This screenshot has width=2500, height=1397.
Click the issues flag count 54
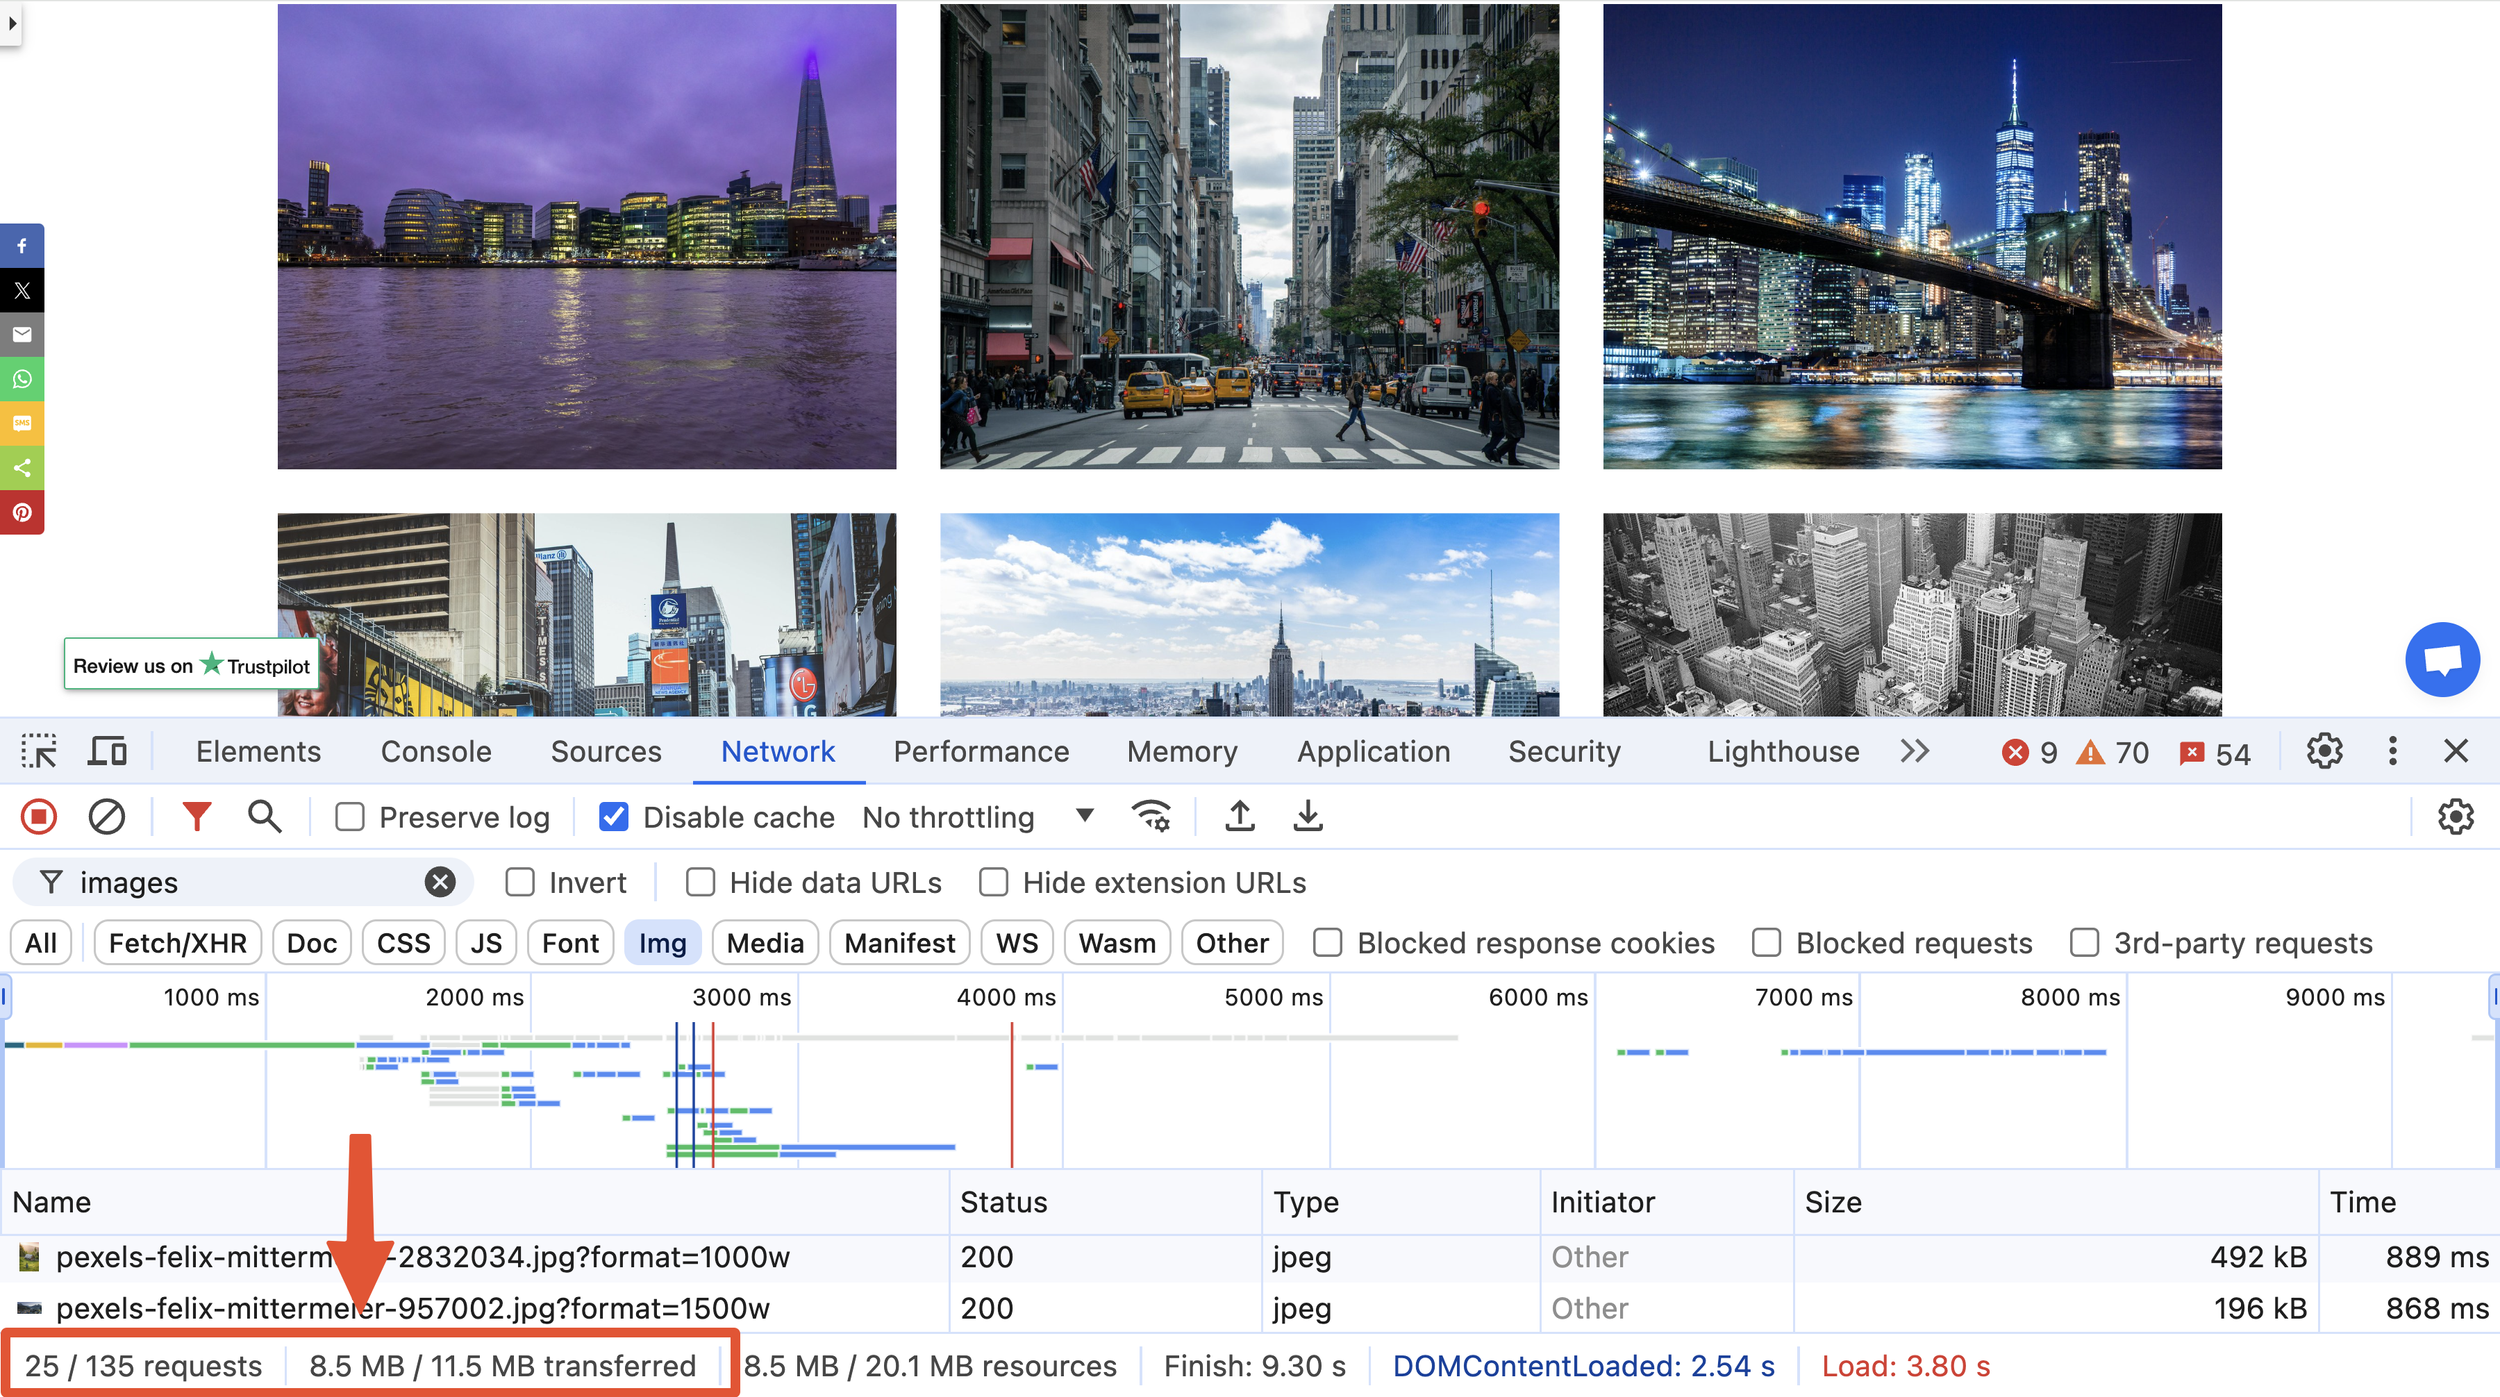tap(2214, 752)
